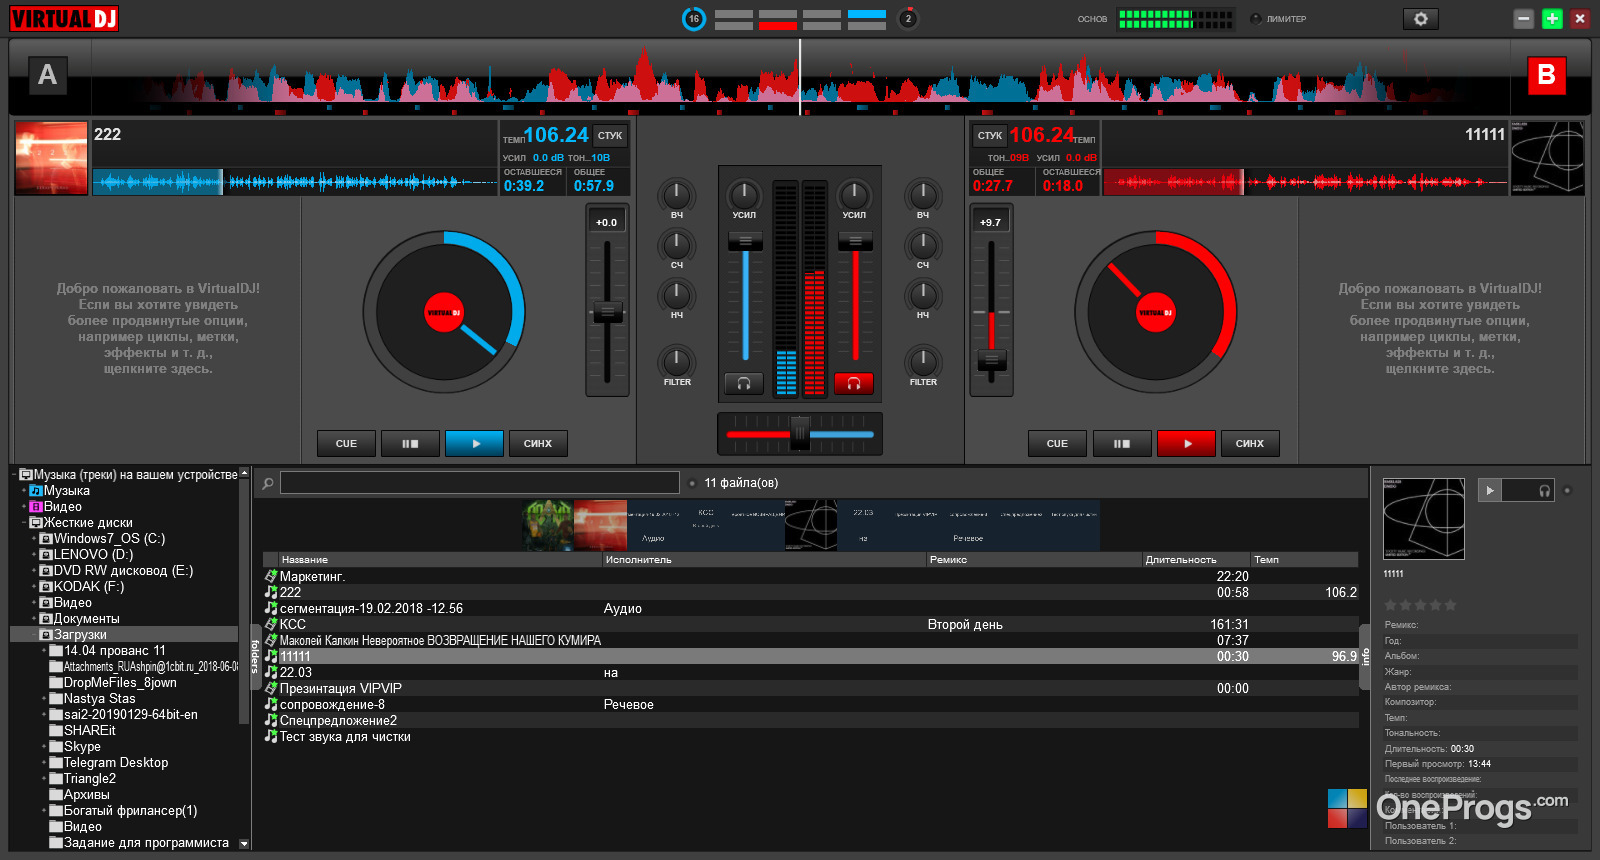Click the vertical folders tab
The height and width of the screenshot is (860, 1600).
255,657
